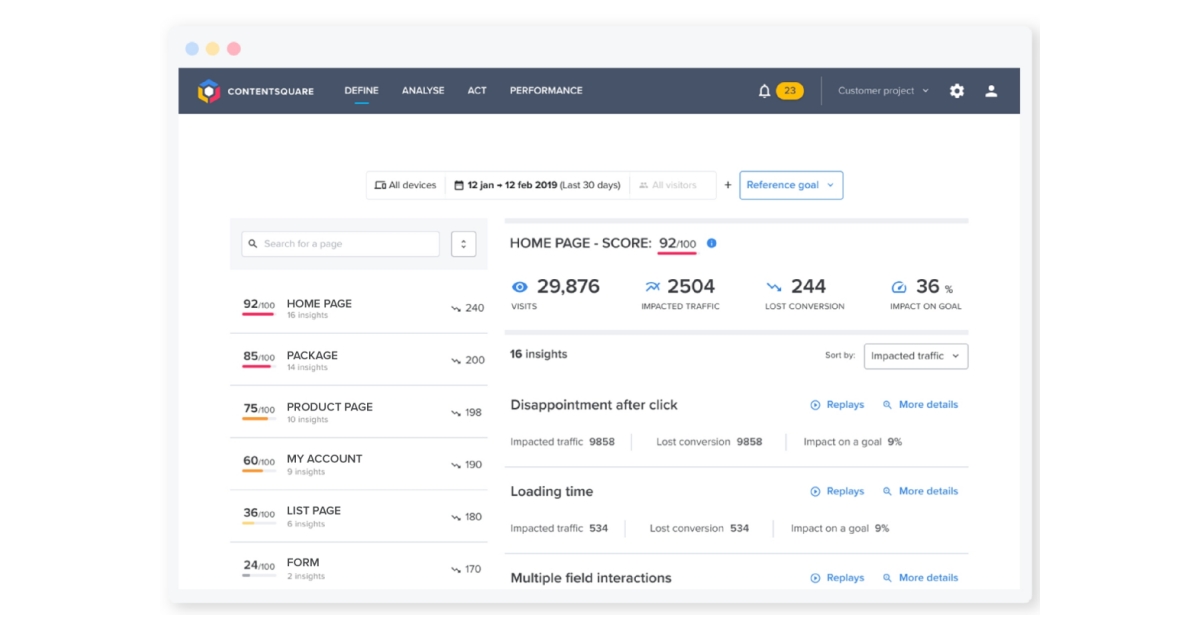Open the notifications bell icon
The width and height of the screenshot is (1200, 627).
[762, 90]
